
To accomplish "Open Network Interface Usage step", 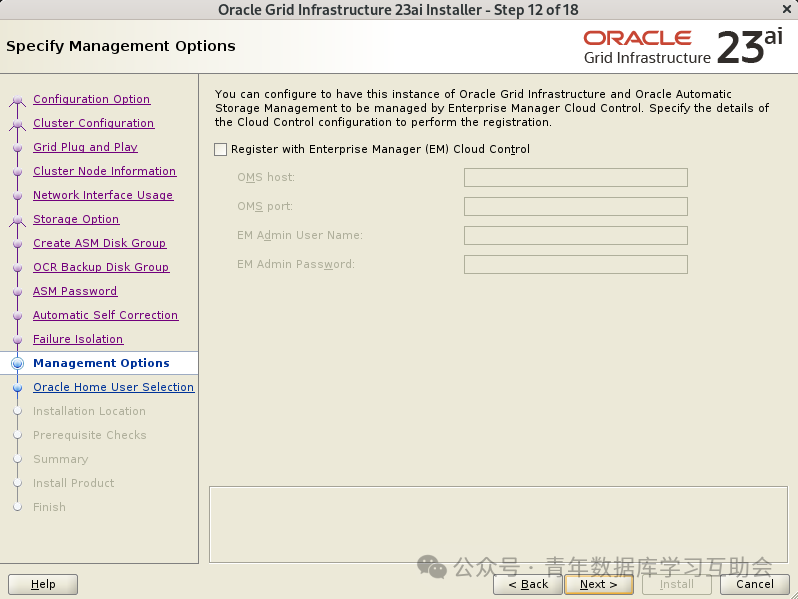I will pos(103,195).
